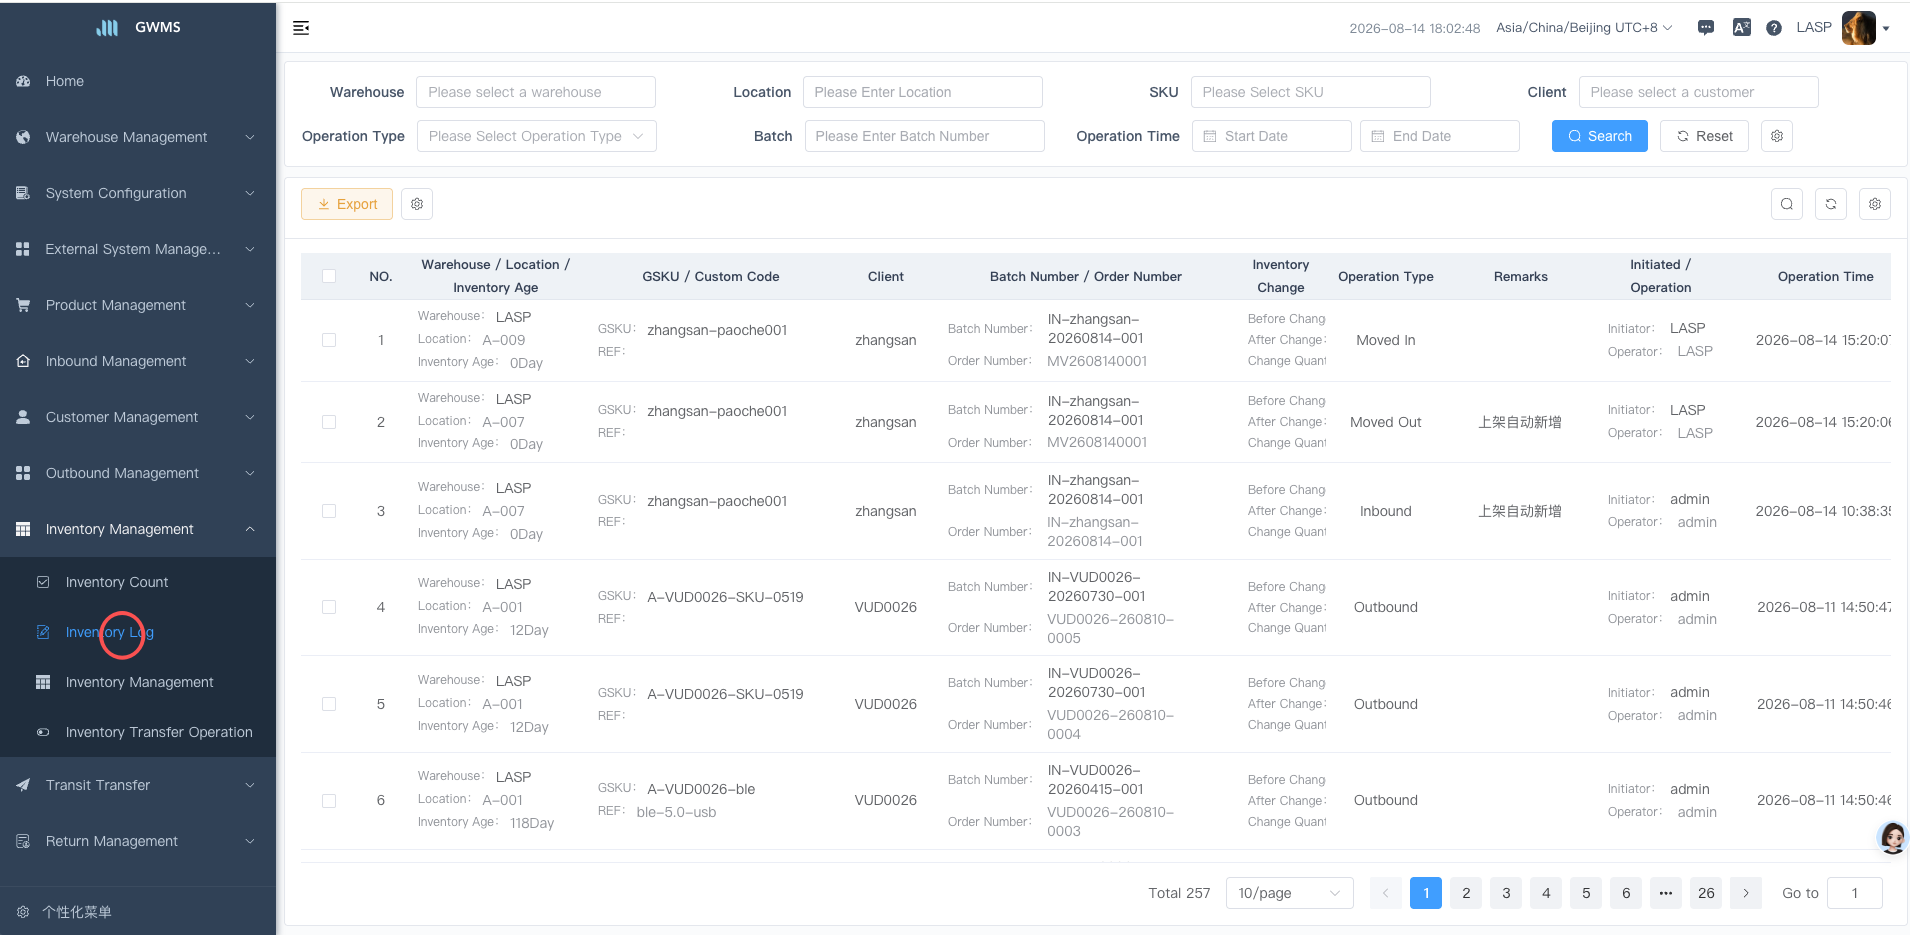The height and width of the screenshot is (935, 1910).
Task: Click the Export button
Action: 347,204
